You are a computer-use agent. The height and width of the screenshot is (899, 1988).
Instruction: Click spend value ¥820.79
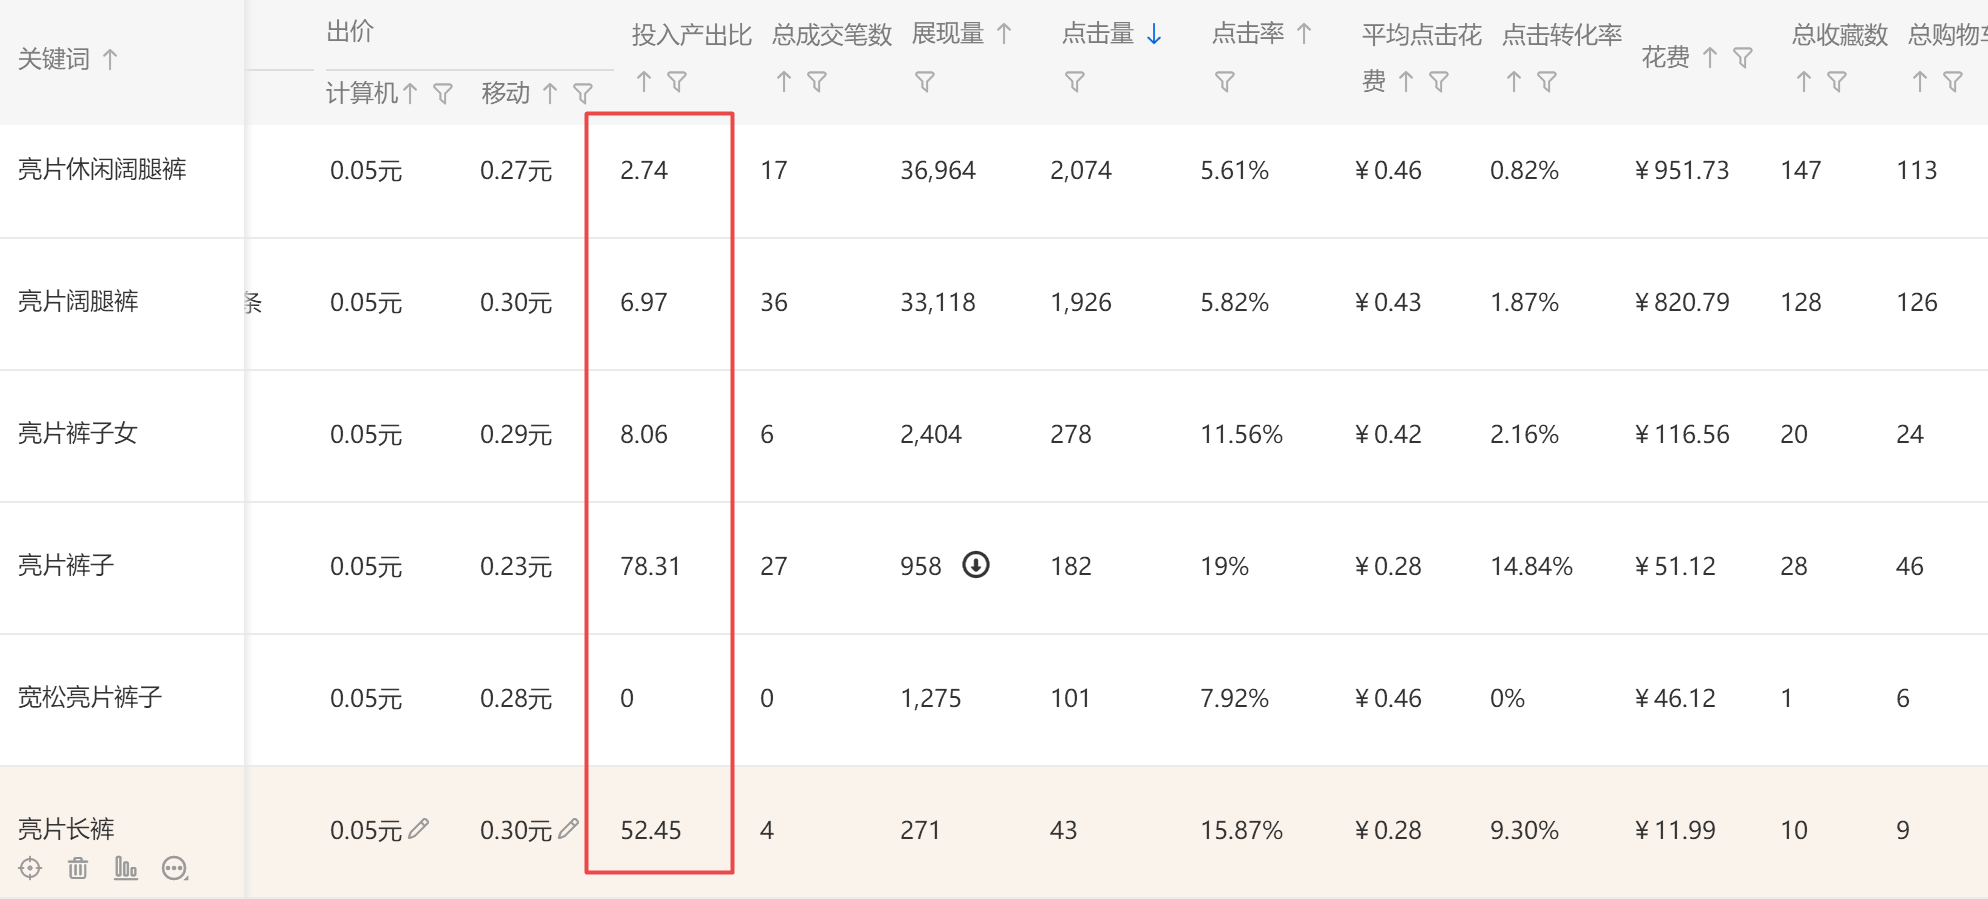click(1682, 302)
